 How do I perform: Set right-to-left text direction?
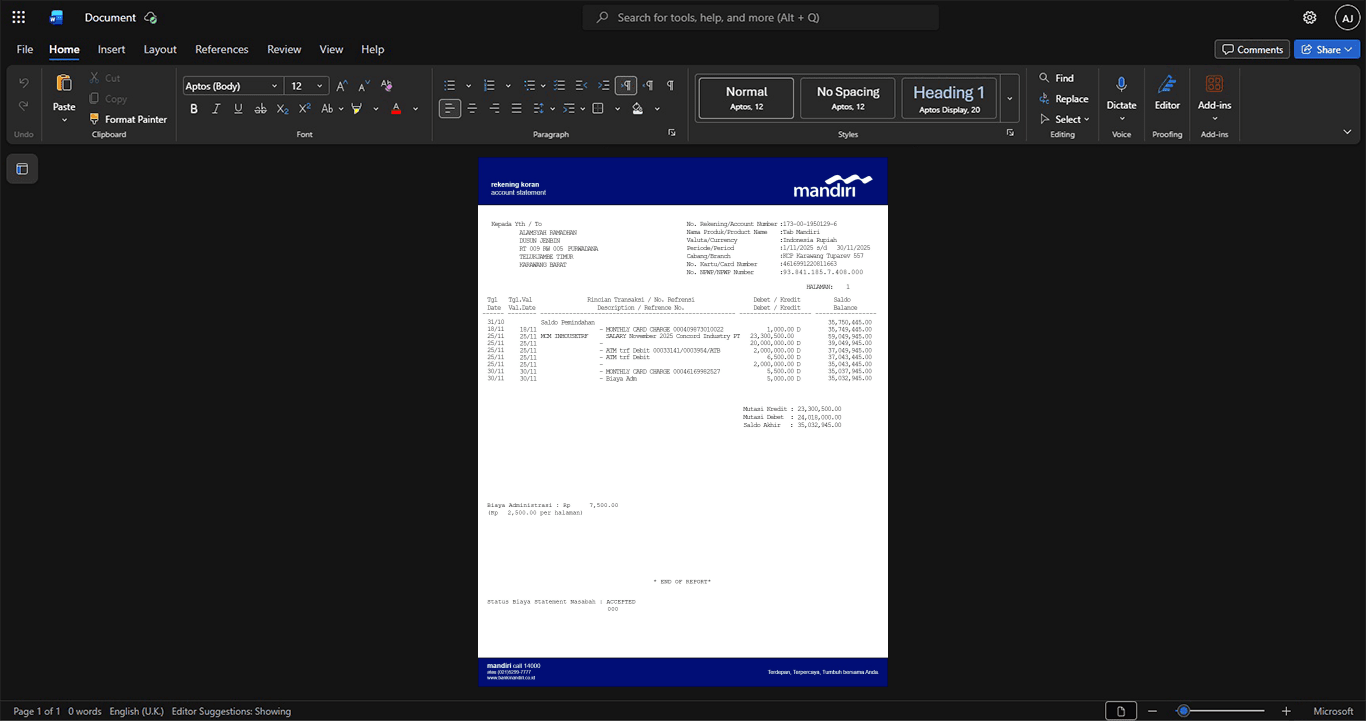(648, 86)
